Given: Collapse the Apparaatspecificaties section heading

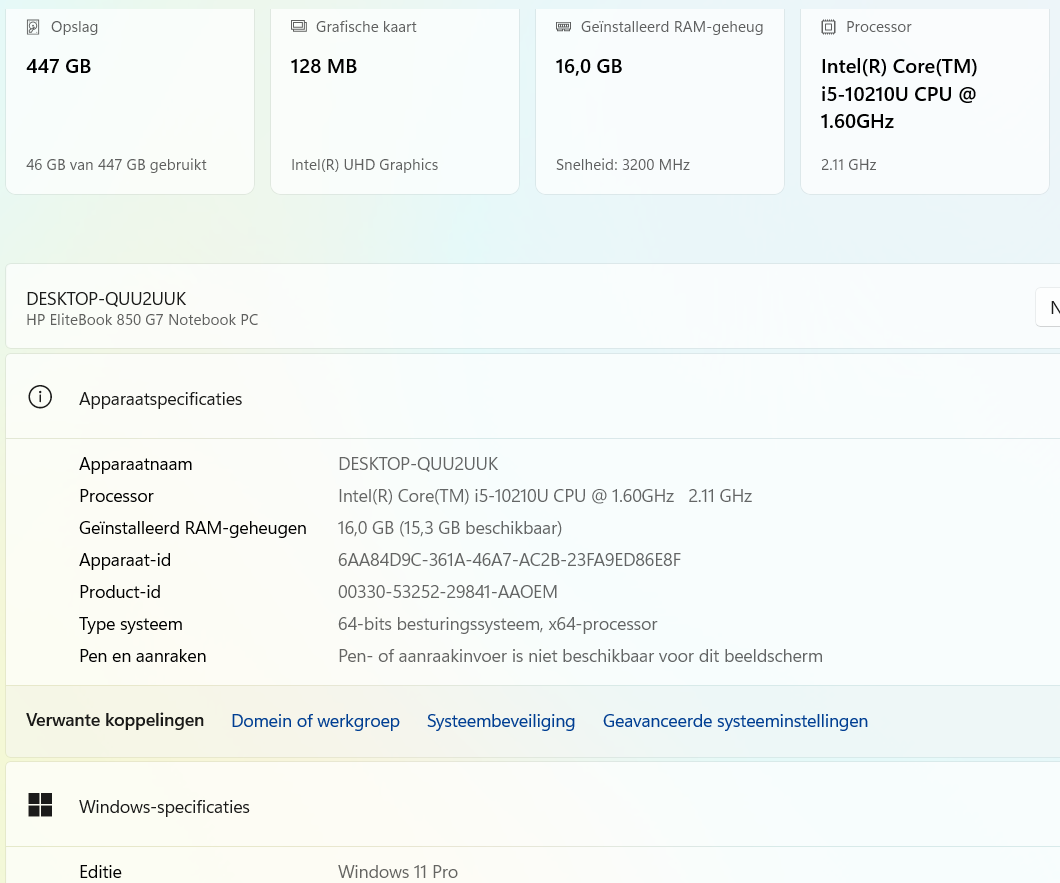Looking at the screenshot, I should 533,398.
